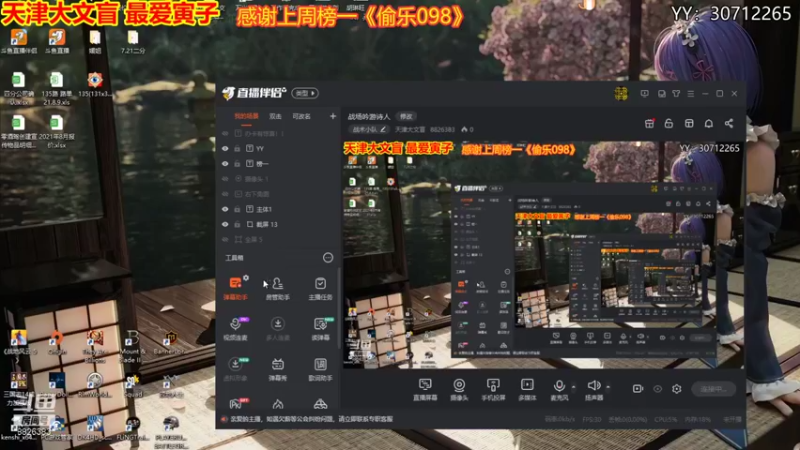Open the skin shirt icon

click(x=676, y=94)
